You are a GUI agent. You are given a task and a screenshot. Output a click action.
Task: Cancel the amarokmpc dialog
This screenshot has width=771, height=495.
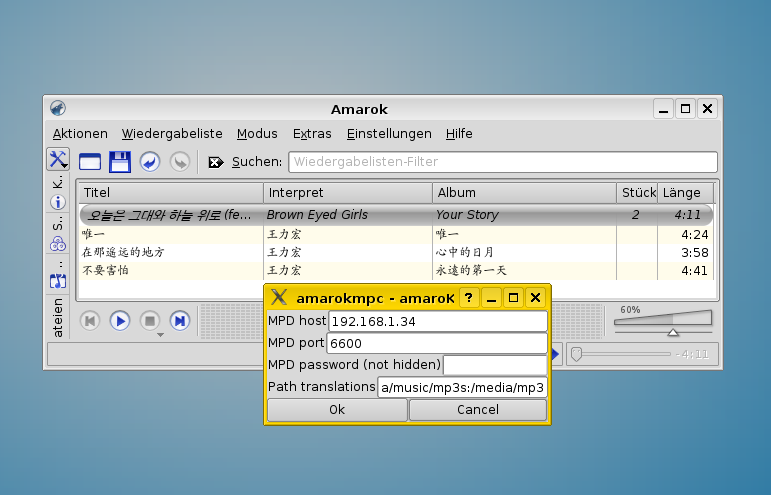478,410
